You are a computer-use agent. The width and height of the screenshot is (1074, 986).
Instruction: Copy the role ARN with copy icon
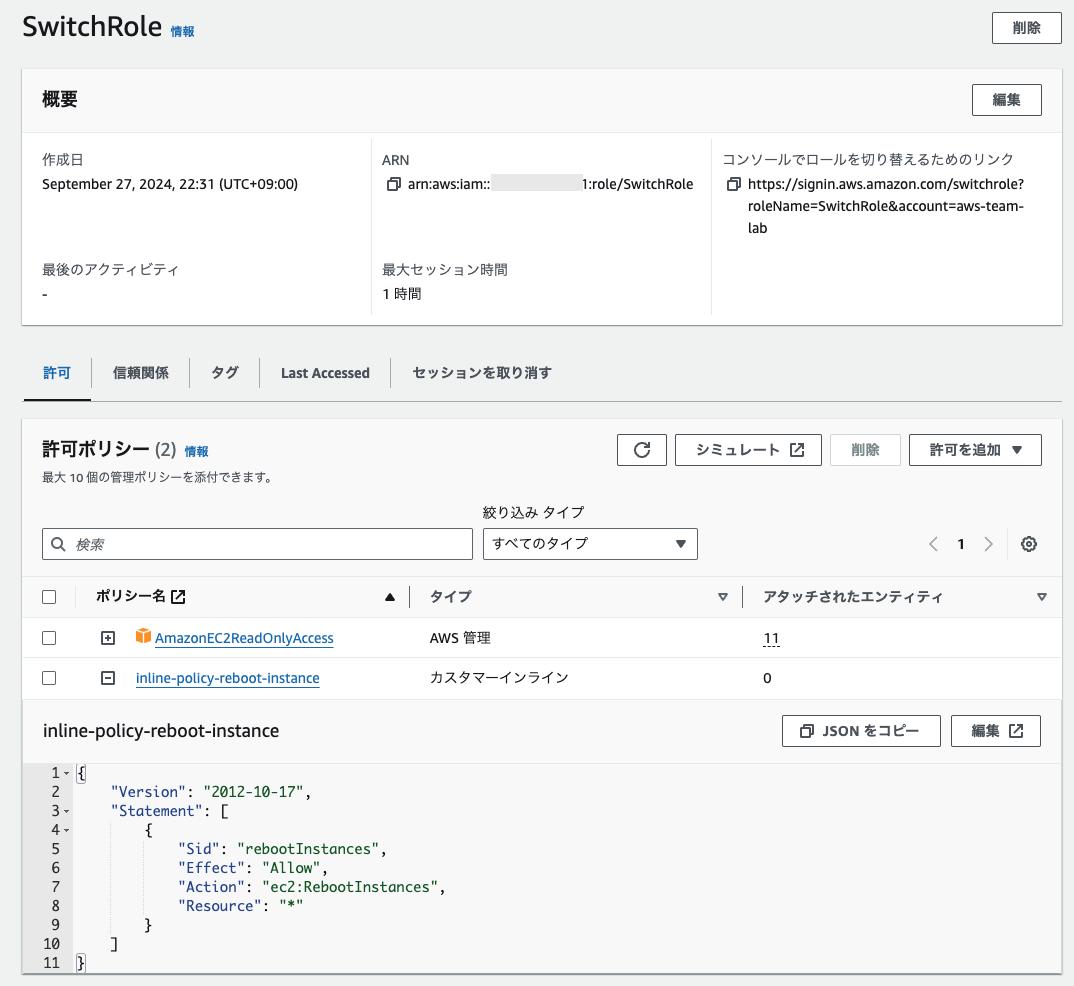[393, 184]
